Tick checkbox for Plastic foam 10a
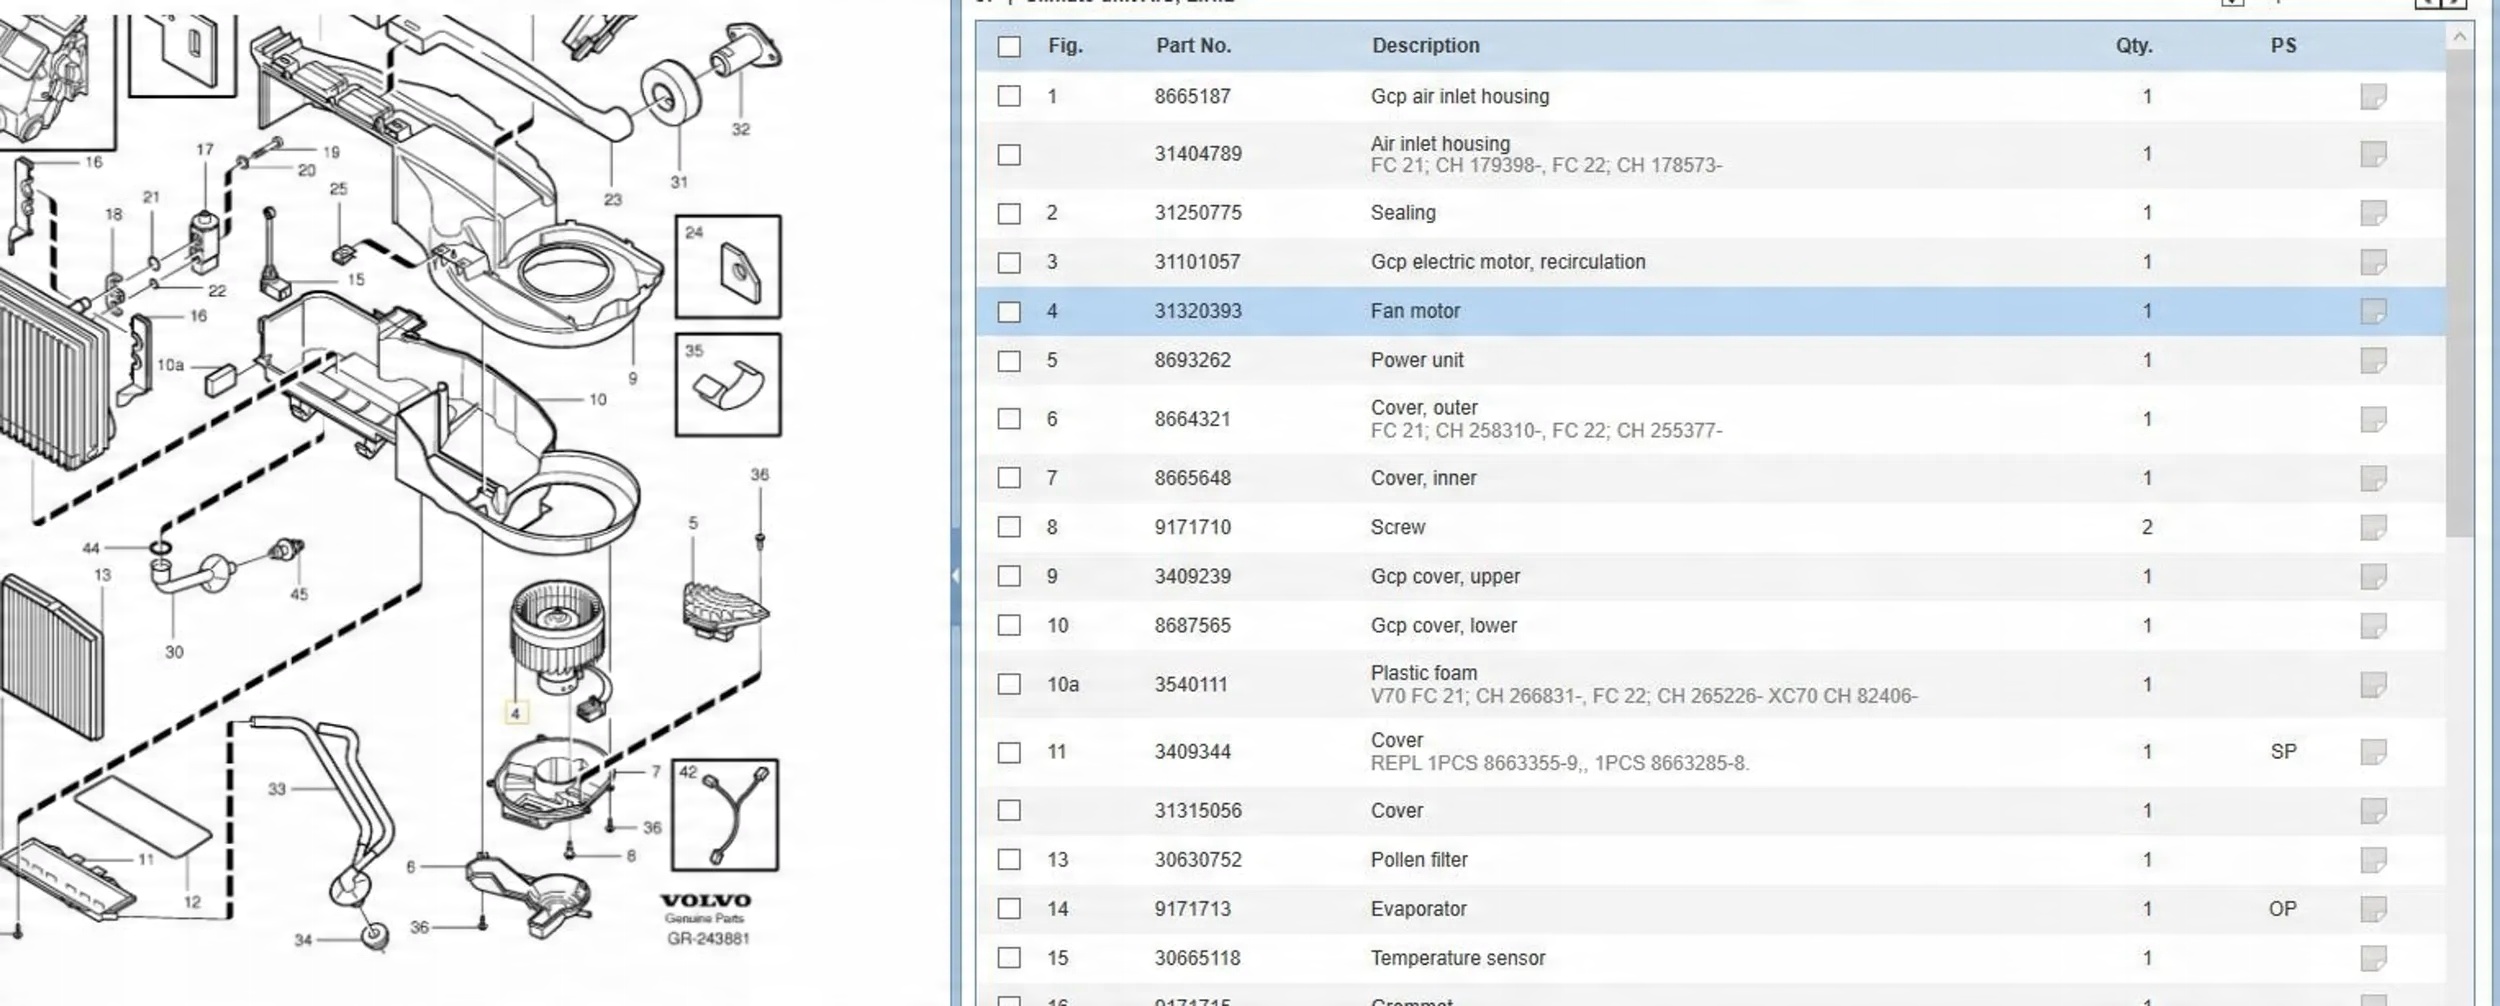 [1009, 684]
